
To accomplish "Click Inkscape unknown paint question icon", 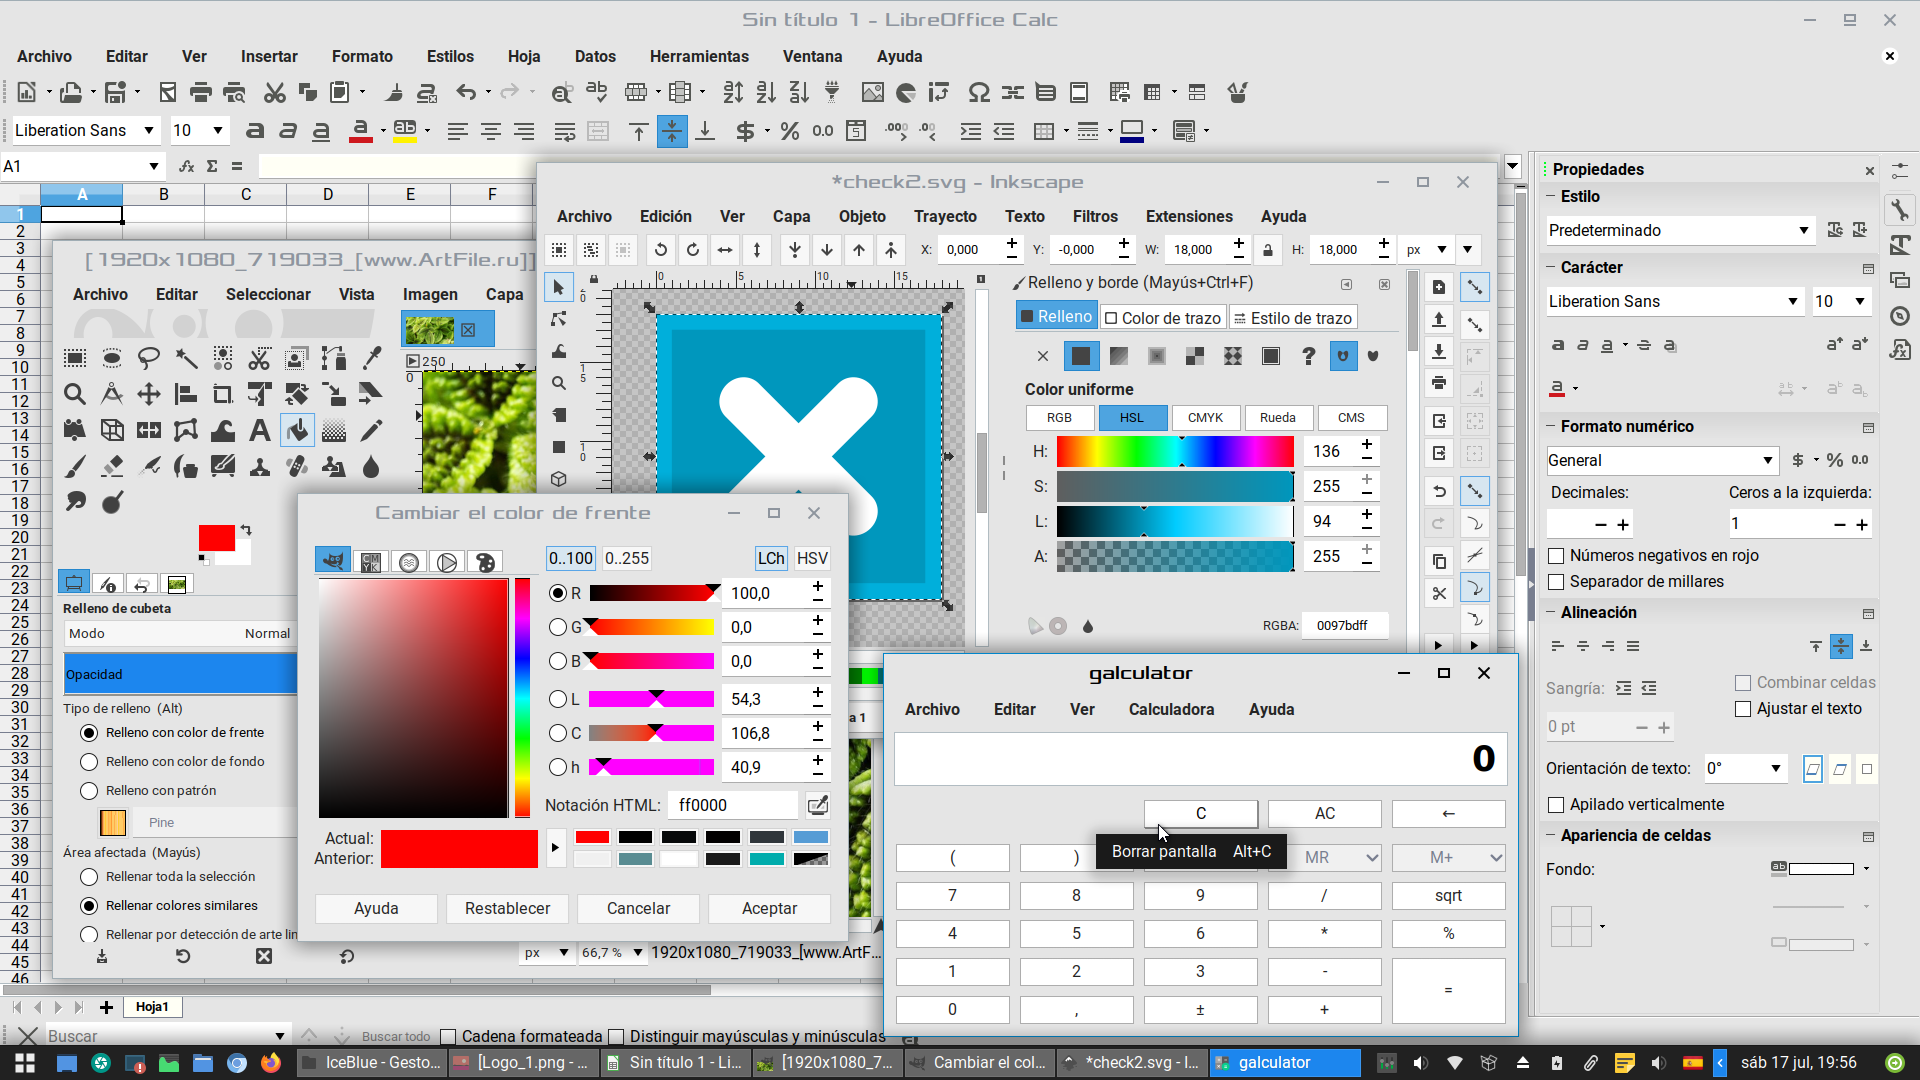I will (x=1308, y=356).
